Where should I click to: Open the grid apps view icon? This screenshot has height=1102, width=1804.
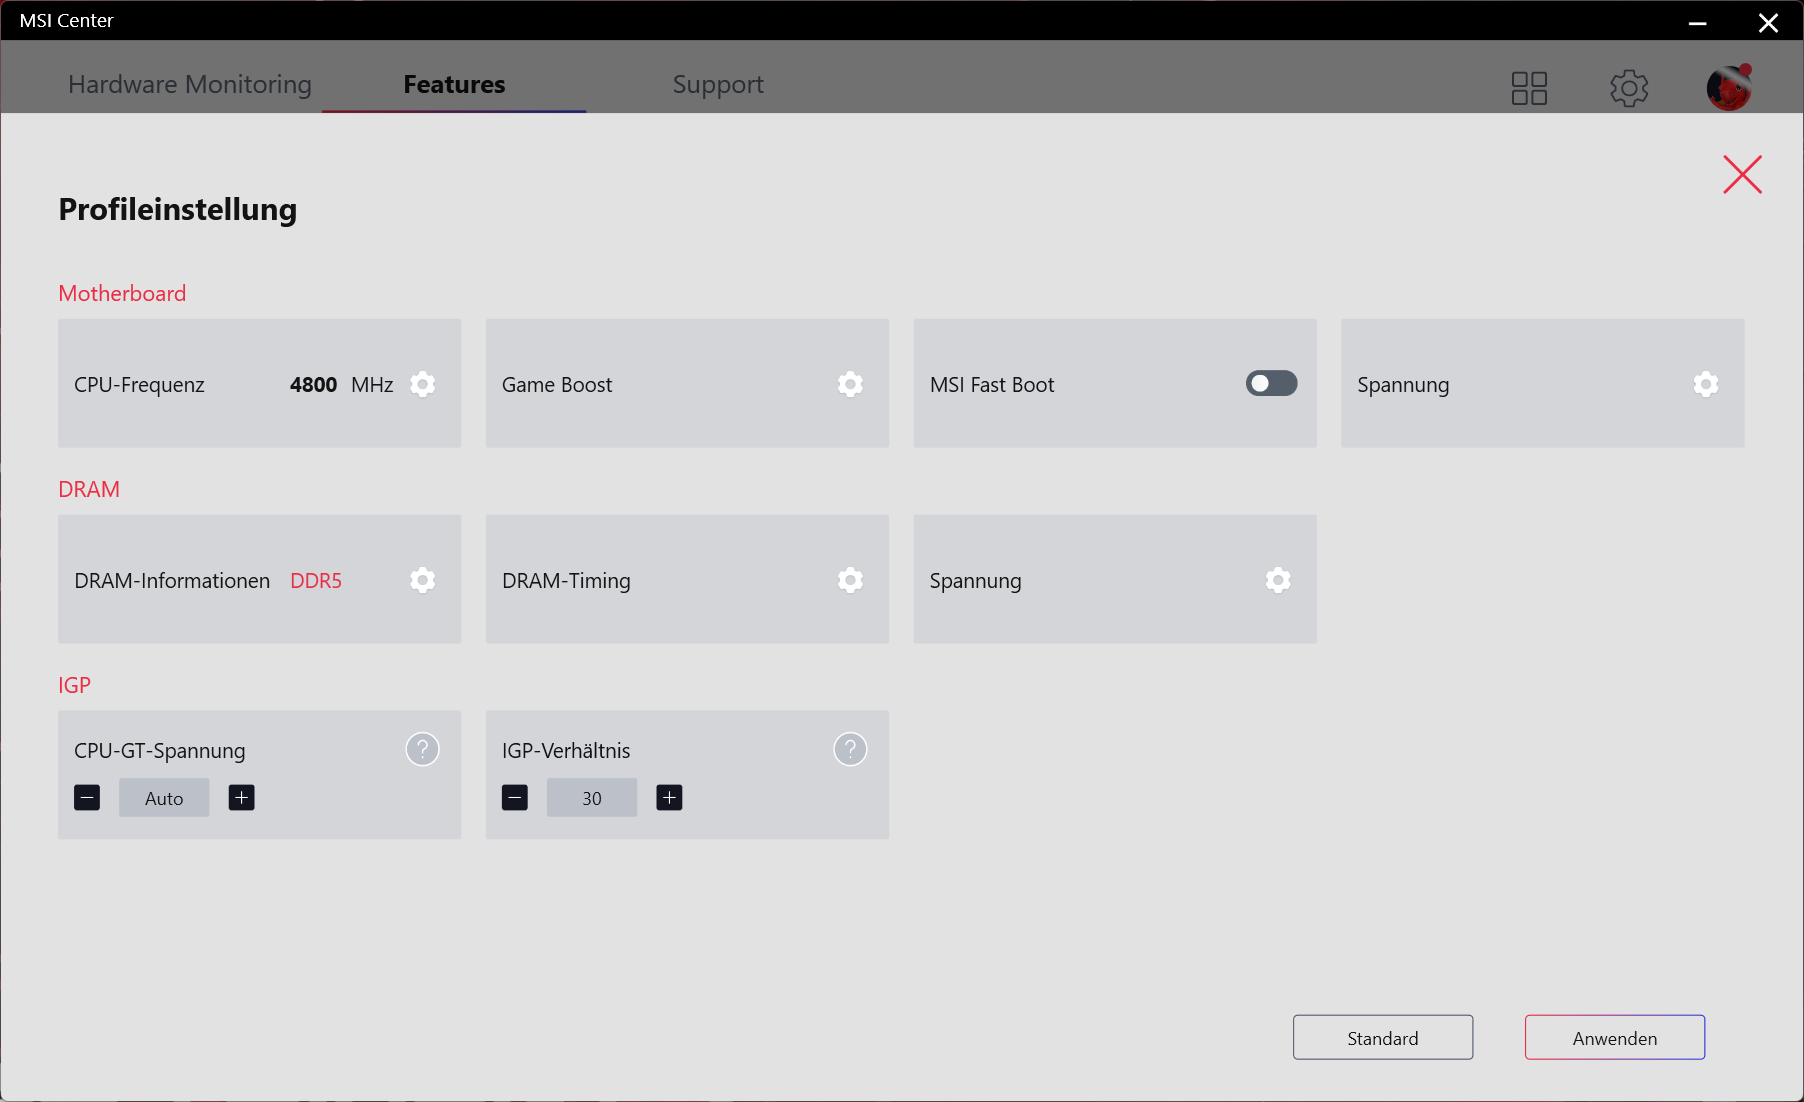pos(1529,88)
